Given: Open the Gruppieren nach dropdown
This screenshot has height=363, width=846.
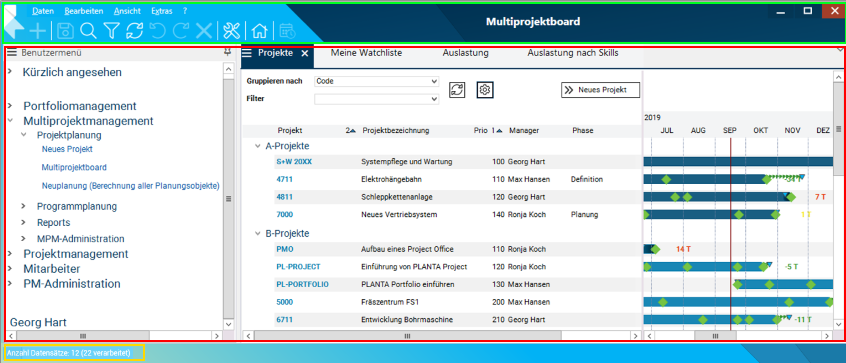Looking at the screenshot, I should (377, 81).
